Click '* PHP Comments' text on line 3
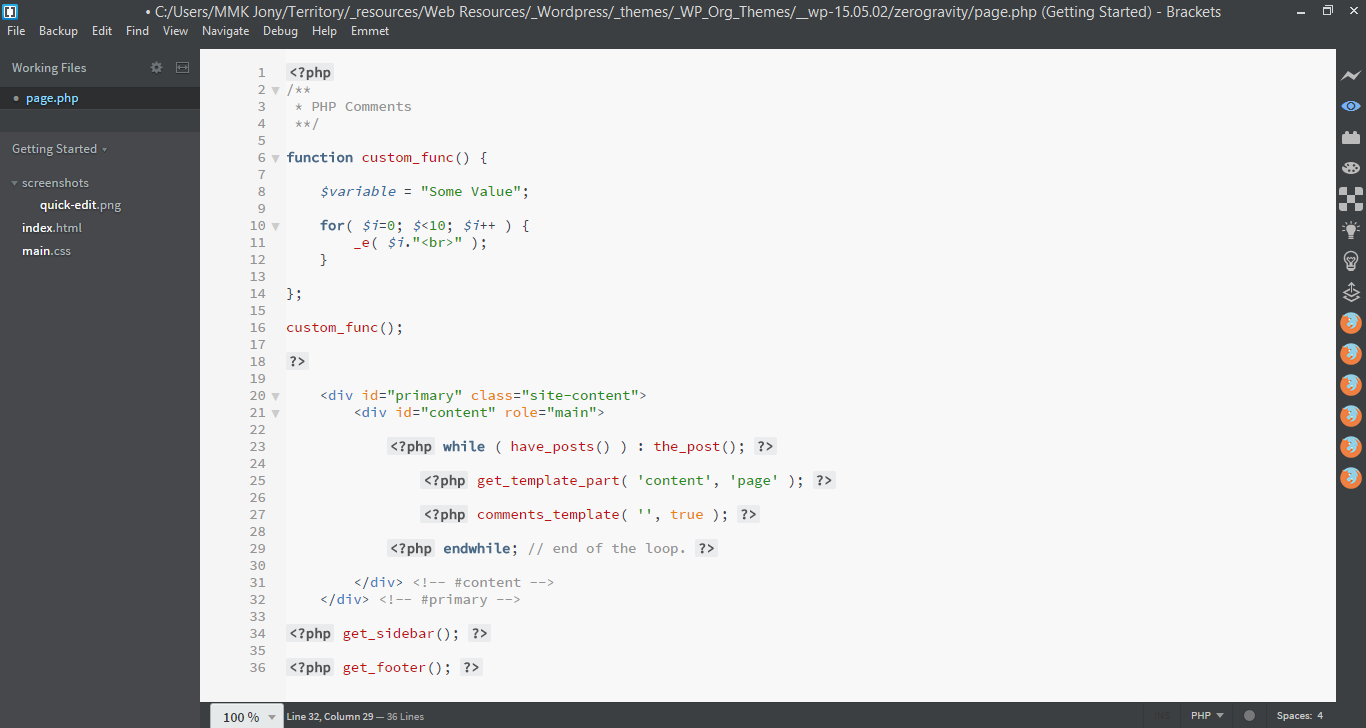Viewport: 1366px width, 728px height. click(x=353, y=106)
